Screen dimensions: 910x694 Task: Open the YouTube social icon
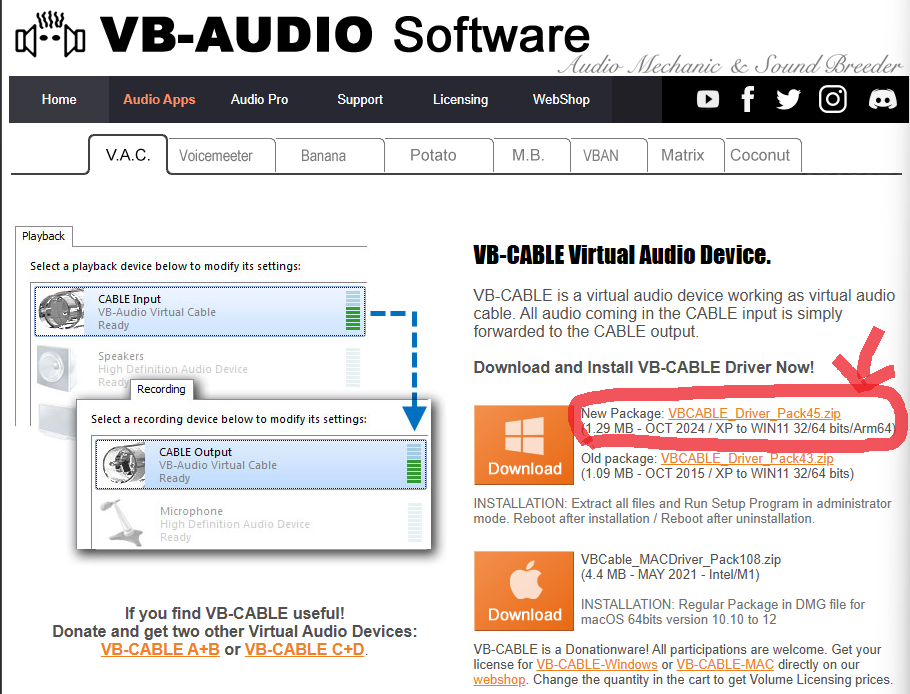pyautogui.click(x=708, y=99)
